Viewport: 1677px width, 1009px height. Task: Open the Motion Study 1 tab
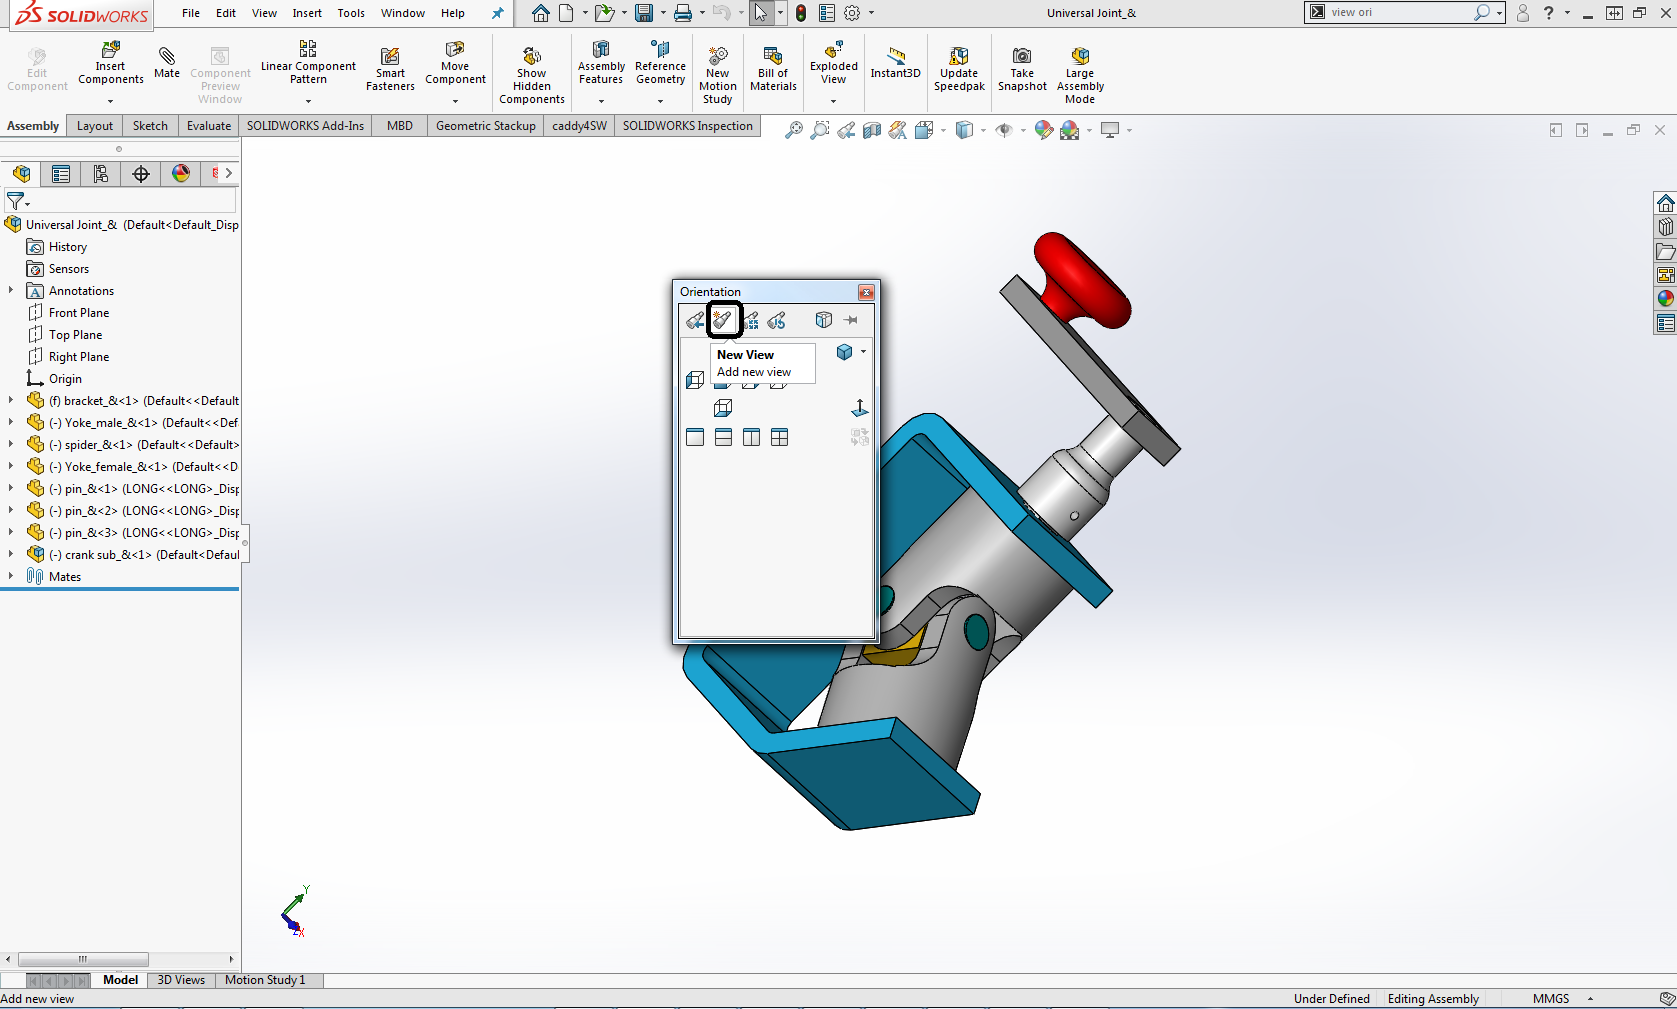pyautogui.click(x=265, y=980)
